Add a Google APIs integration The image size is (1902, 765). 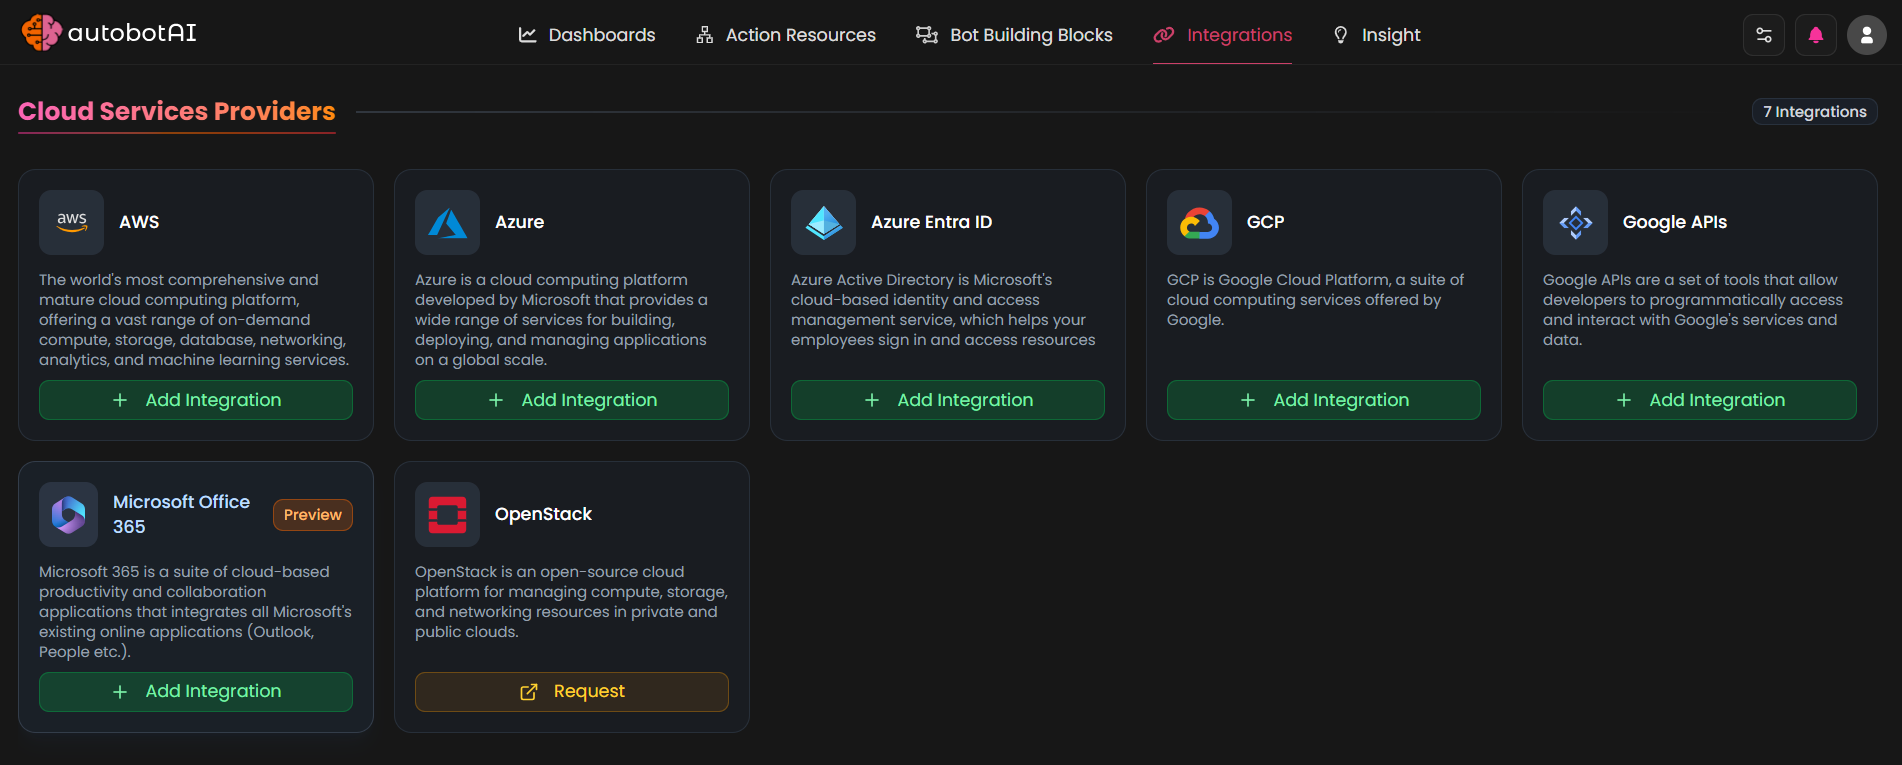tap(1700, 400)
